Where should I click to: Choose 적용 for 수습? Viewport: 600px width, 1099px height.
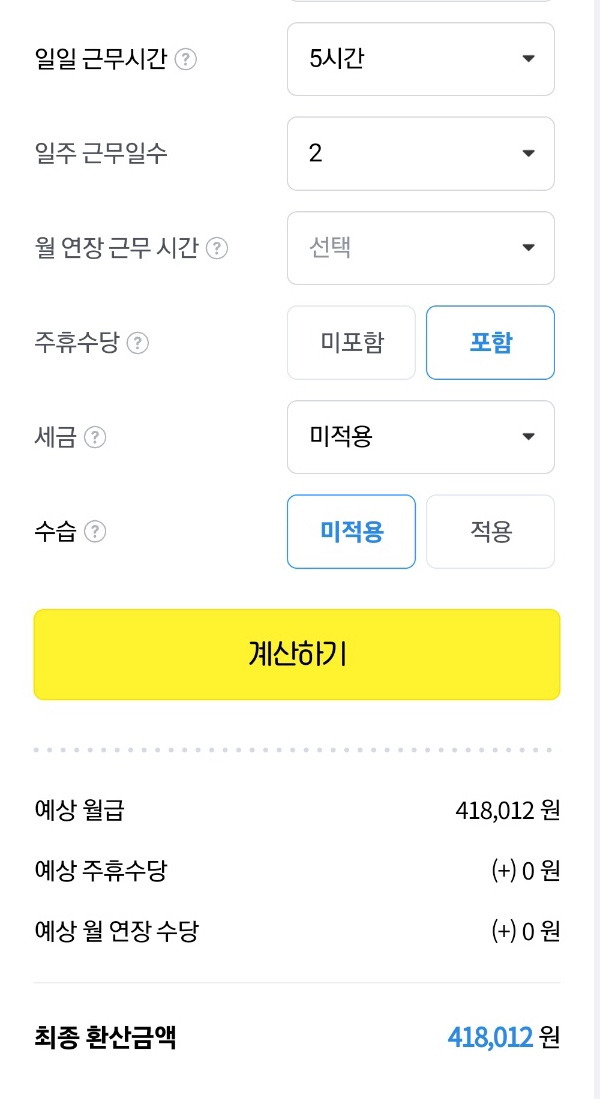click(x=491, y=532)
